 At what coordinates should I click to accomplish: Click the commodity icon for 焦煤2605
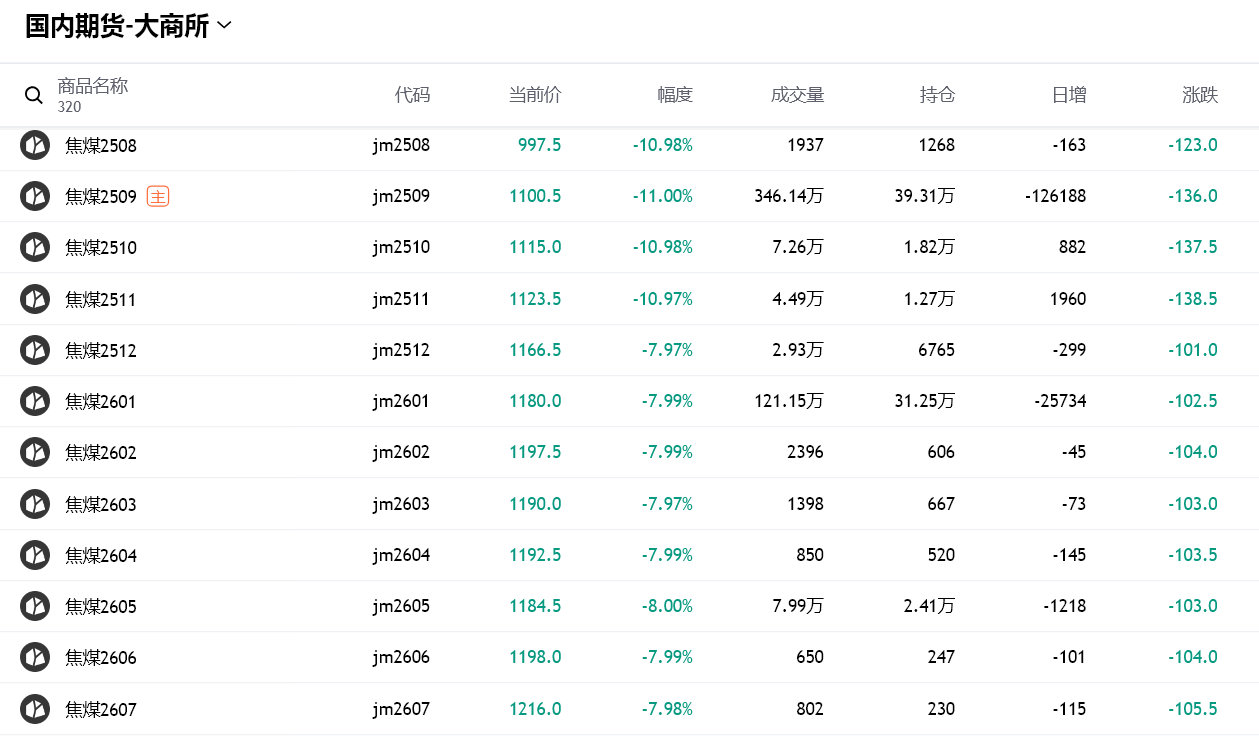(35, 606)
